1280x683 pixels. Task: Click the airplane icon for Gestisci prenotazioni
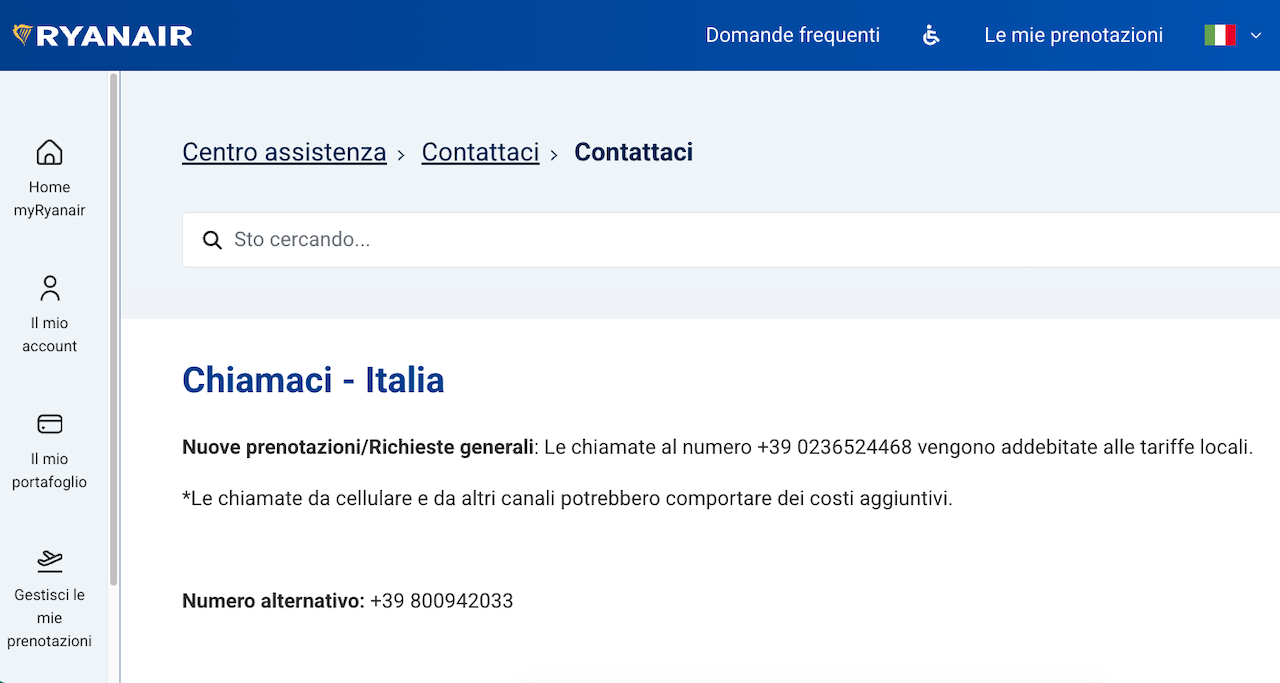tap(49, 560)
